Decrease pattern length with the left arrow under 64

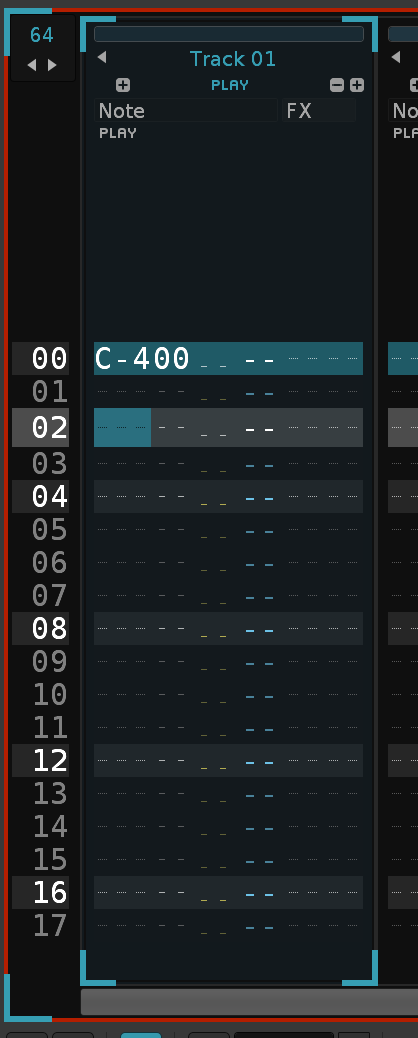(x=31, y=65)
